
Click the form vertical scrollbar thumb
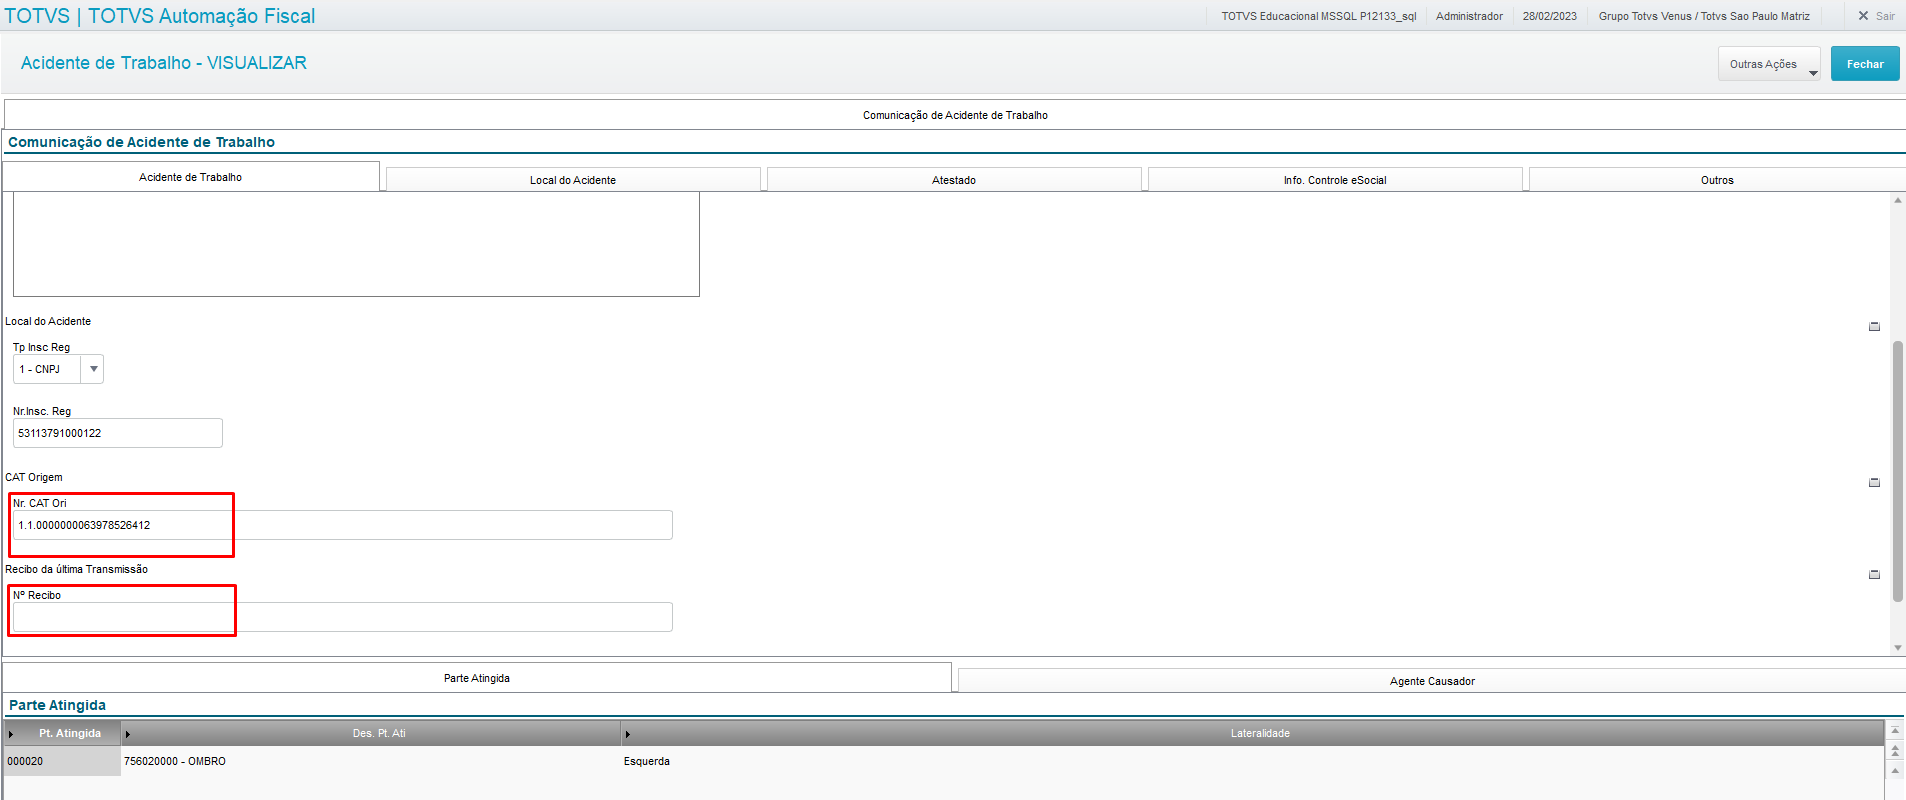(1897, 471)
